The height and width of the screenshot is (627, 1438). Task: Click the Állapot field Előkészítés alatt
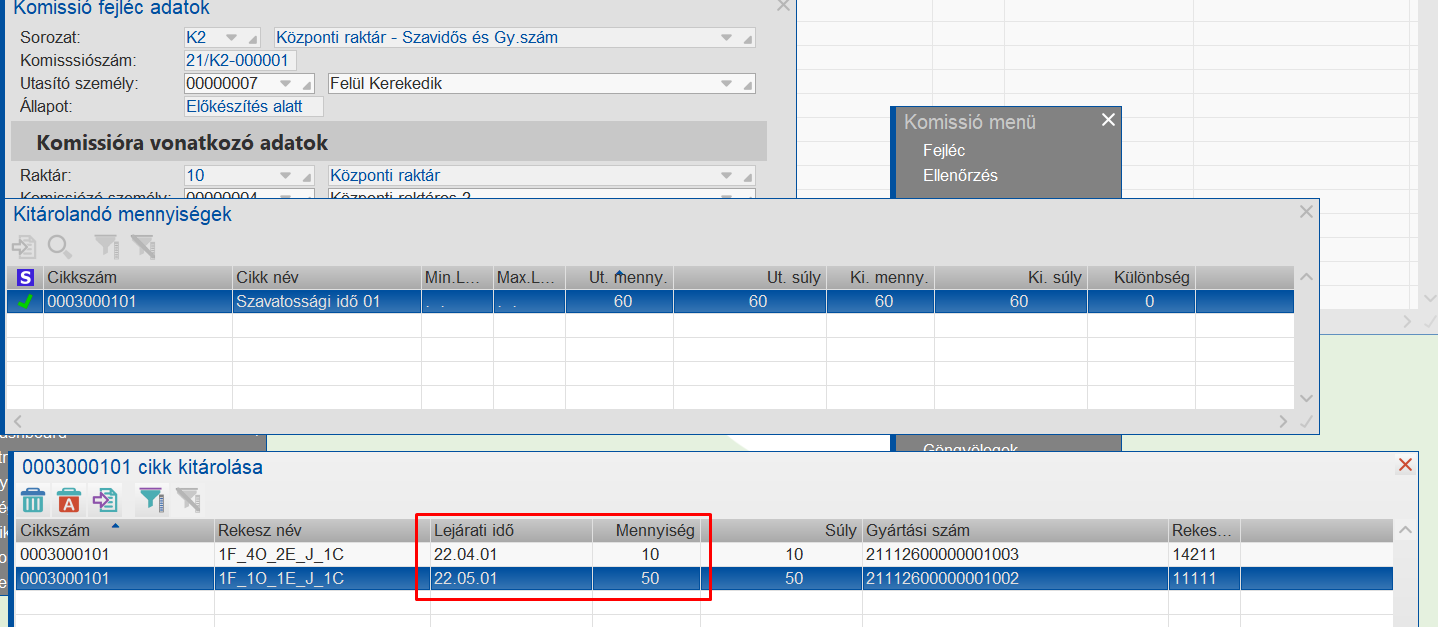click(254, 106)
